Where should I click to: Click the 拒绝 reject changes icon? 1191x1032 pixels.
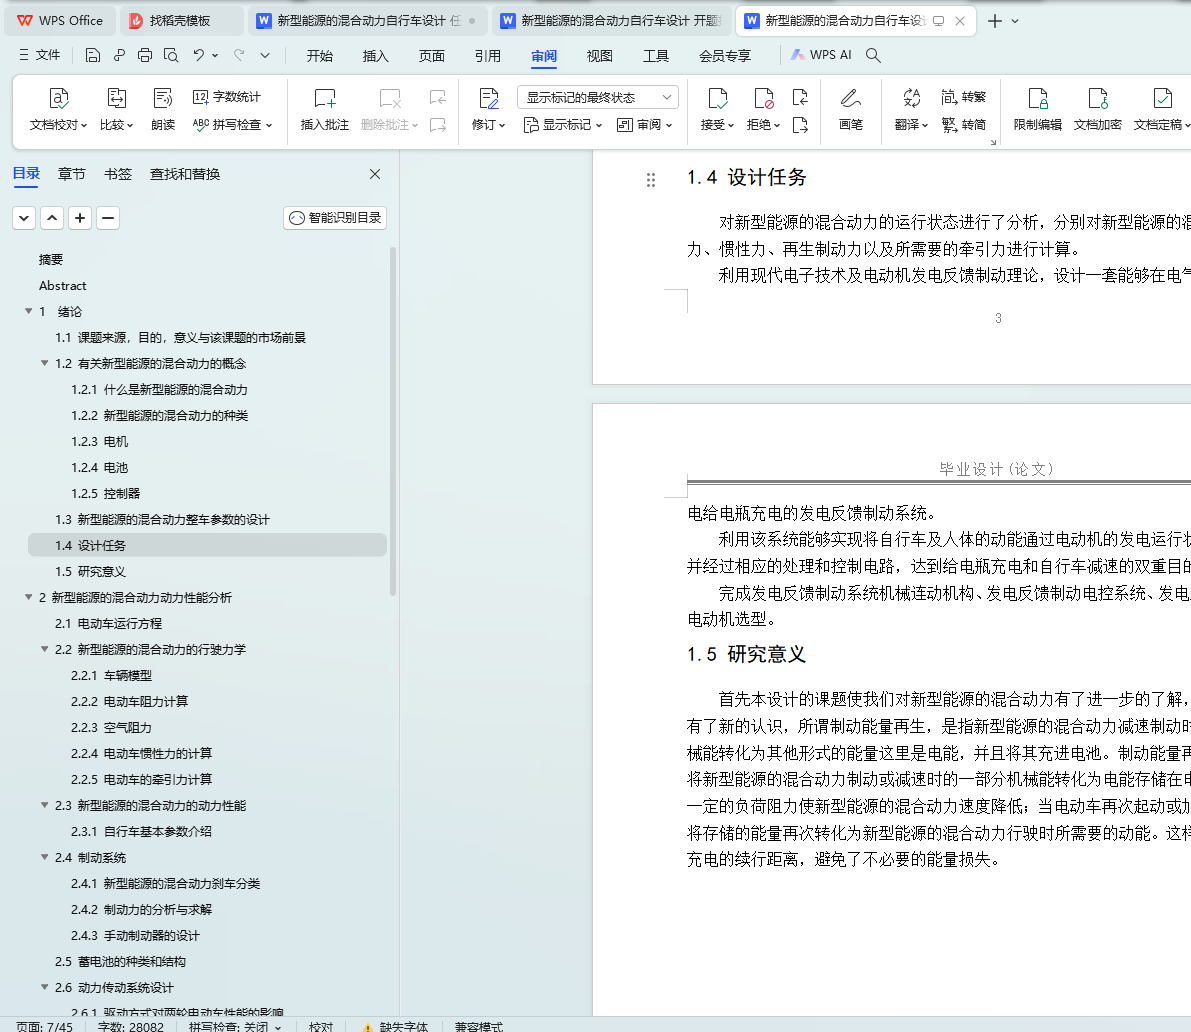click(x=763, y=99)
